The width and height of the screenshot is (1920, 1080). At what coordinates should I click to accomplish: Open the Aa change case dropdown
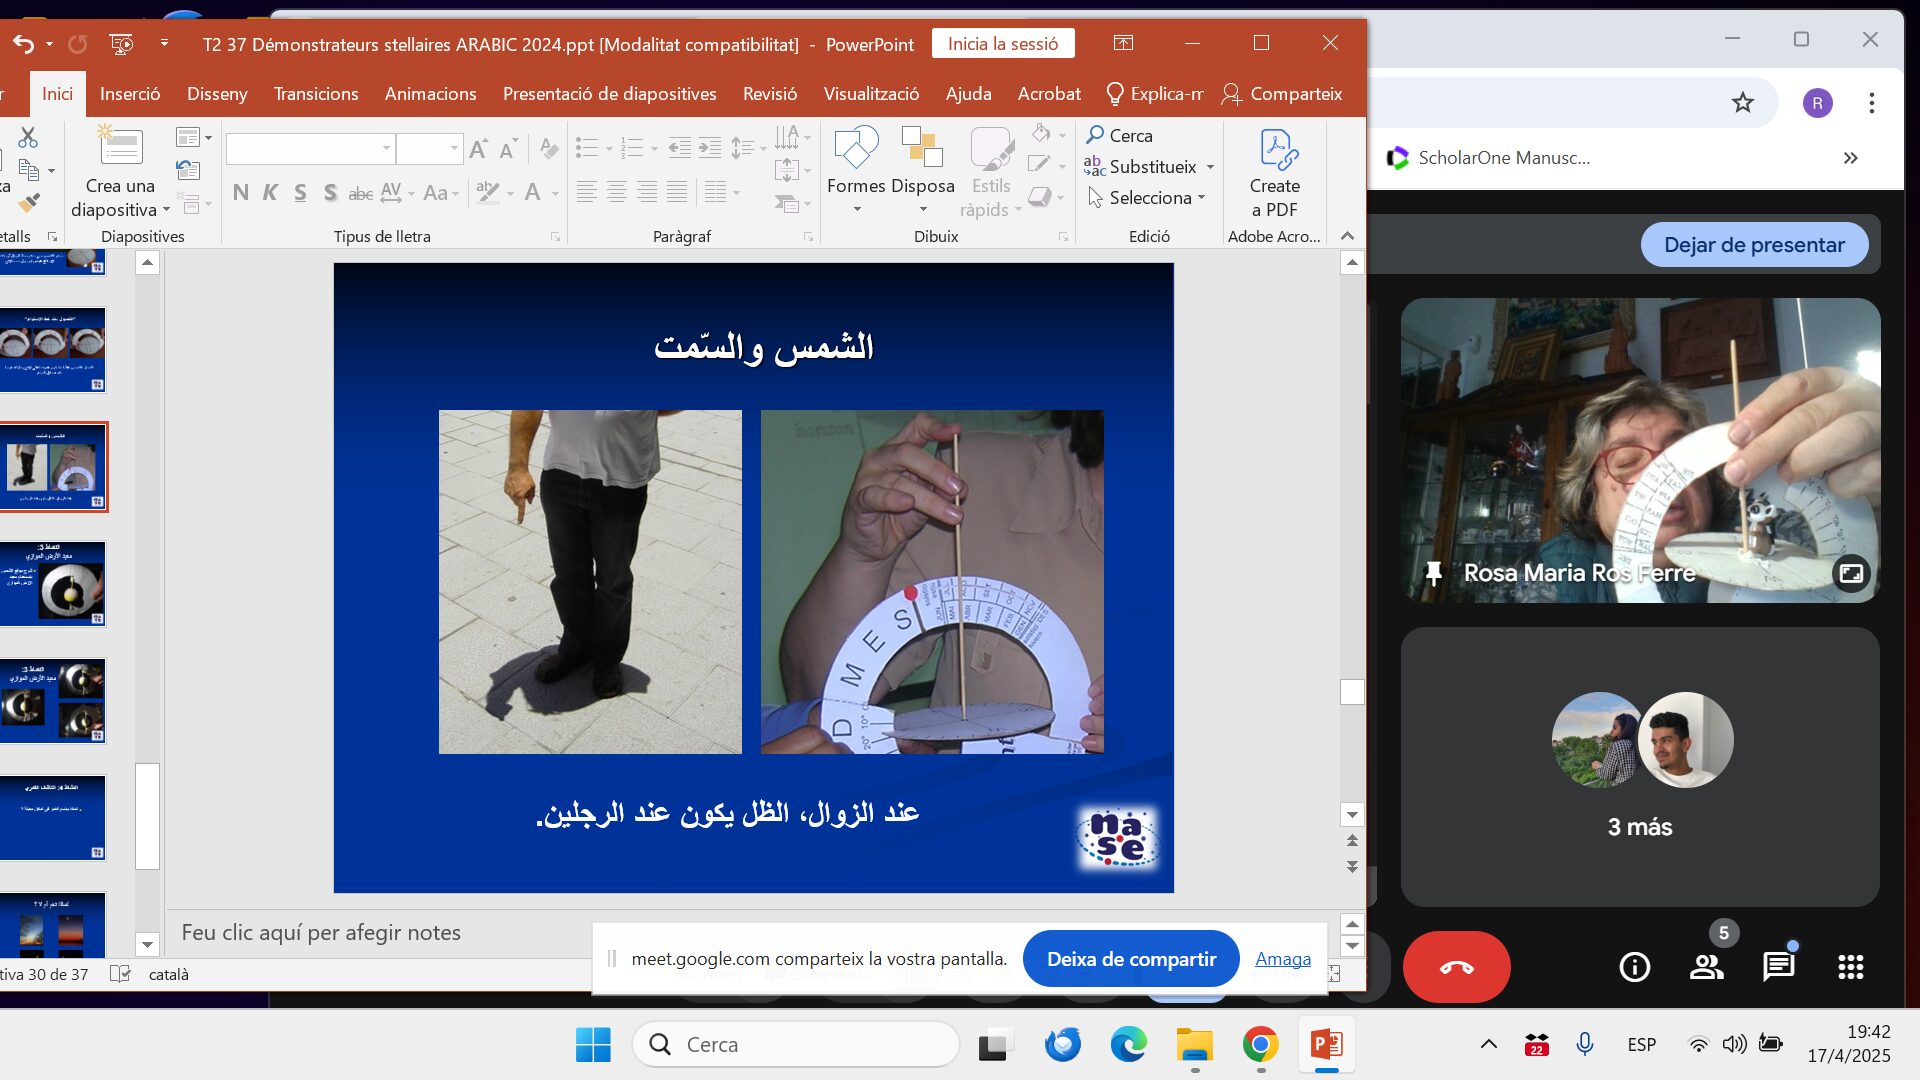click(x=440, y=192)
